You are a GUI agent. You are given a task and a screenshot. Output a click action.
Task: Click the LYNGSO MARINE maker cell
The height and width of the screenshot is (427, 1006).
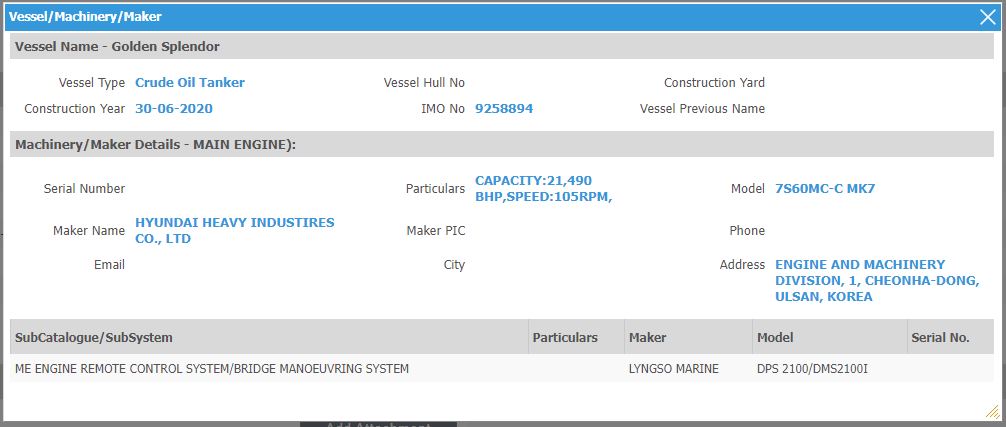click(x=674, y=369)
